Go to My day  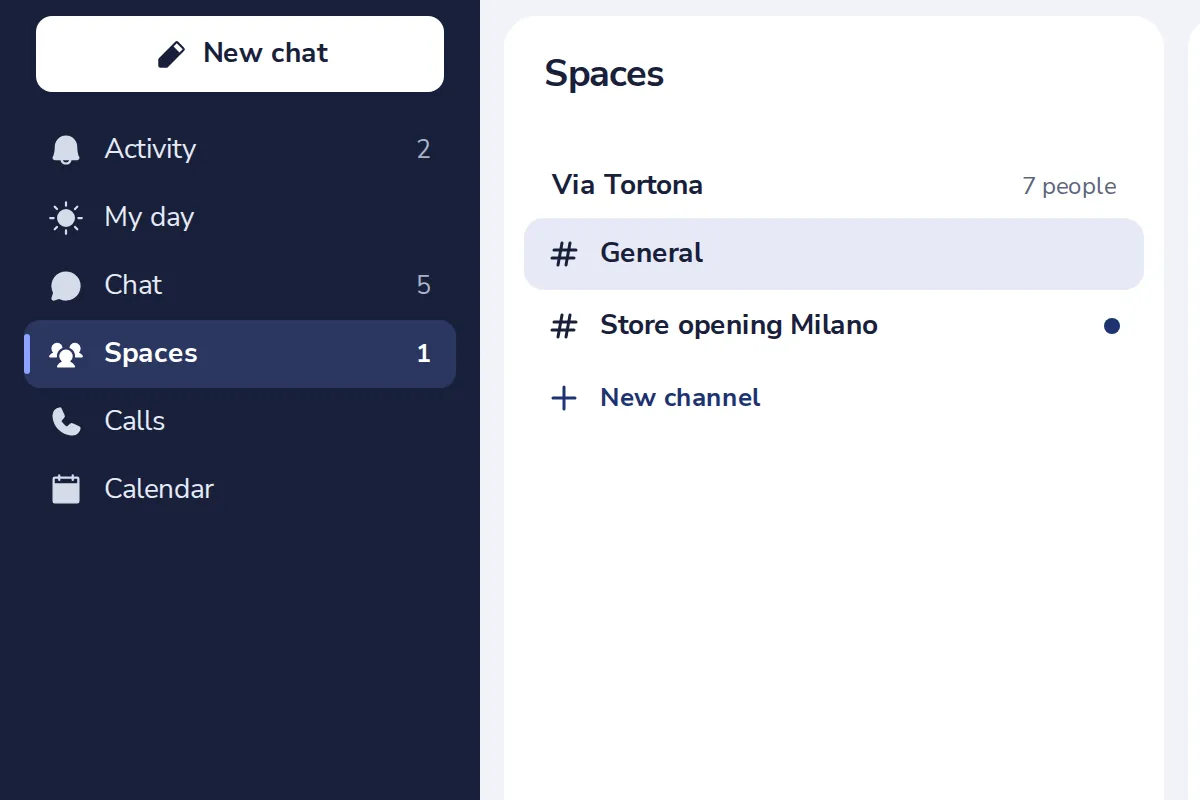[x=240, y=218]
